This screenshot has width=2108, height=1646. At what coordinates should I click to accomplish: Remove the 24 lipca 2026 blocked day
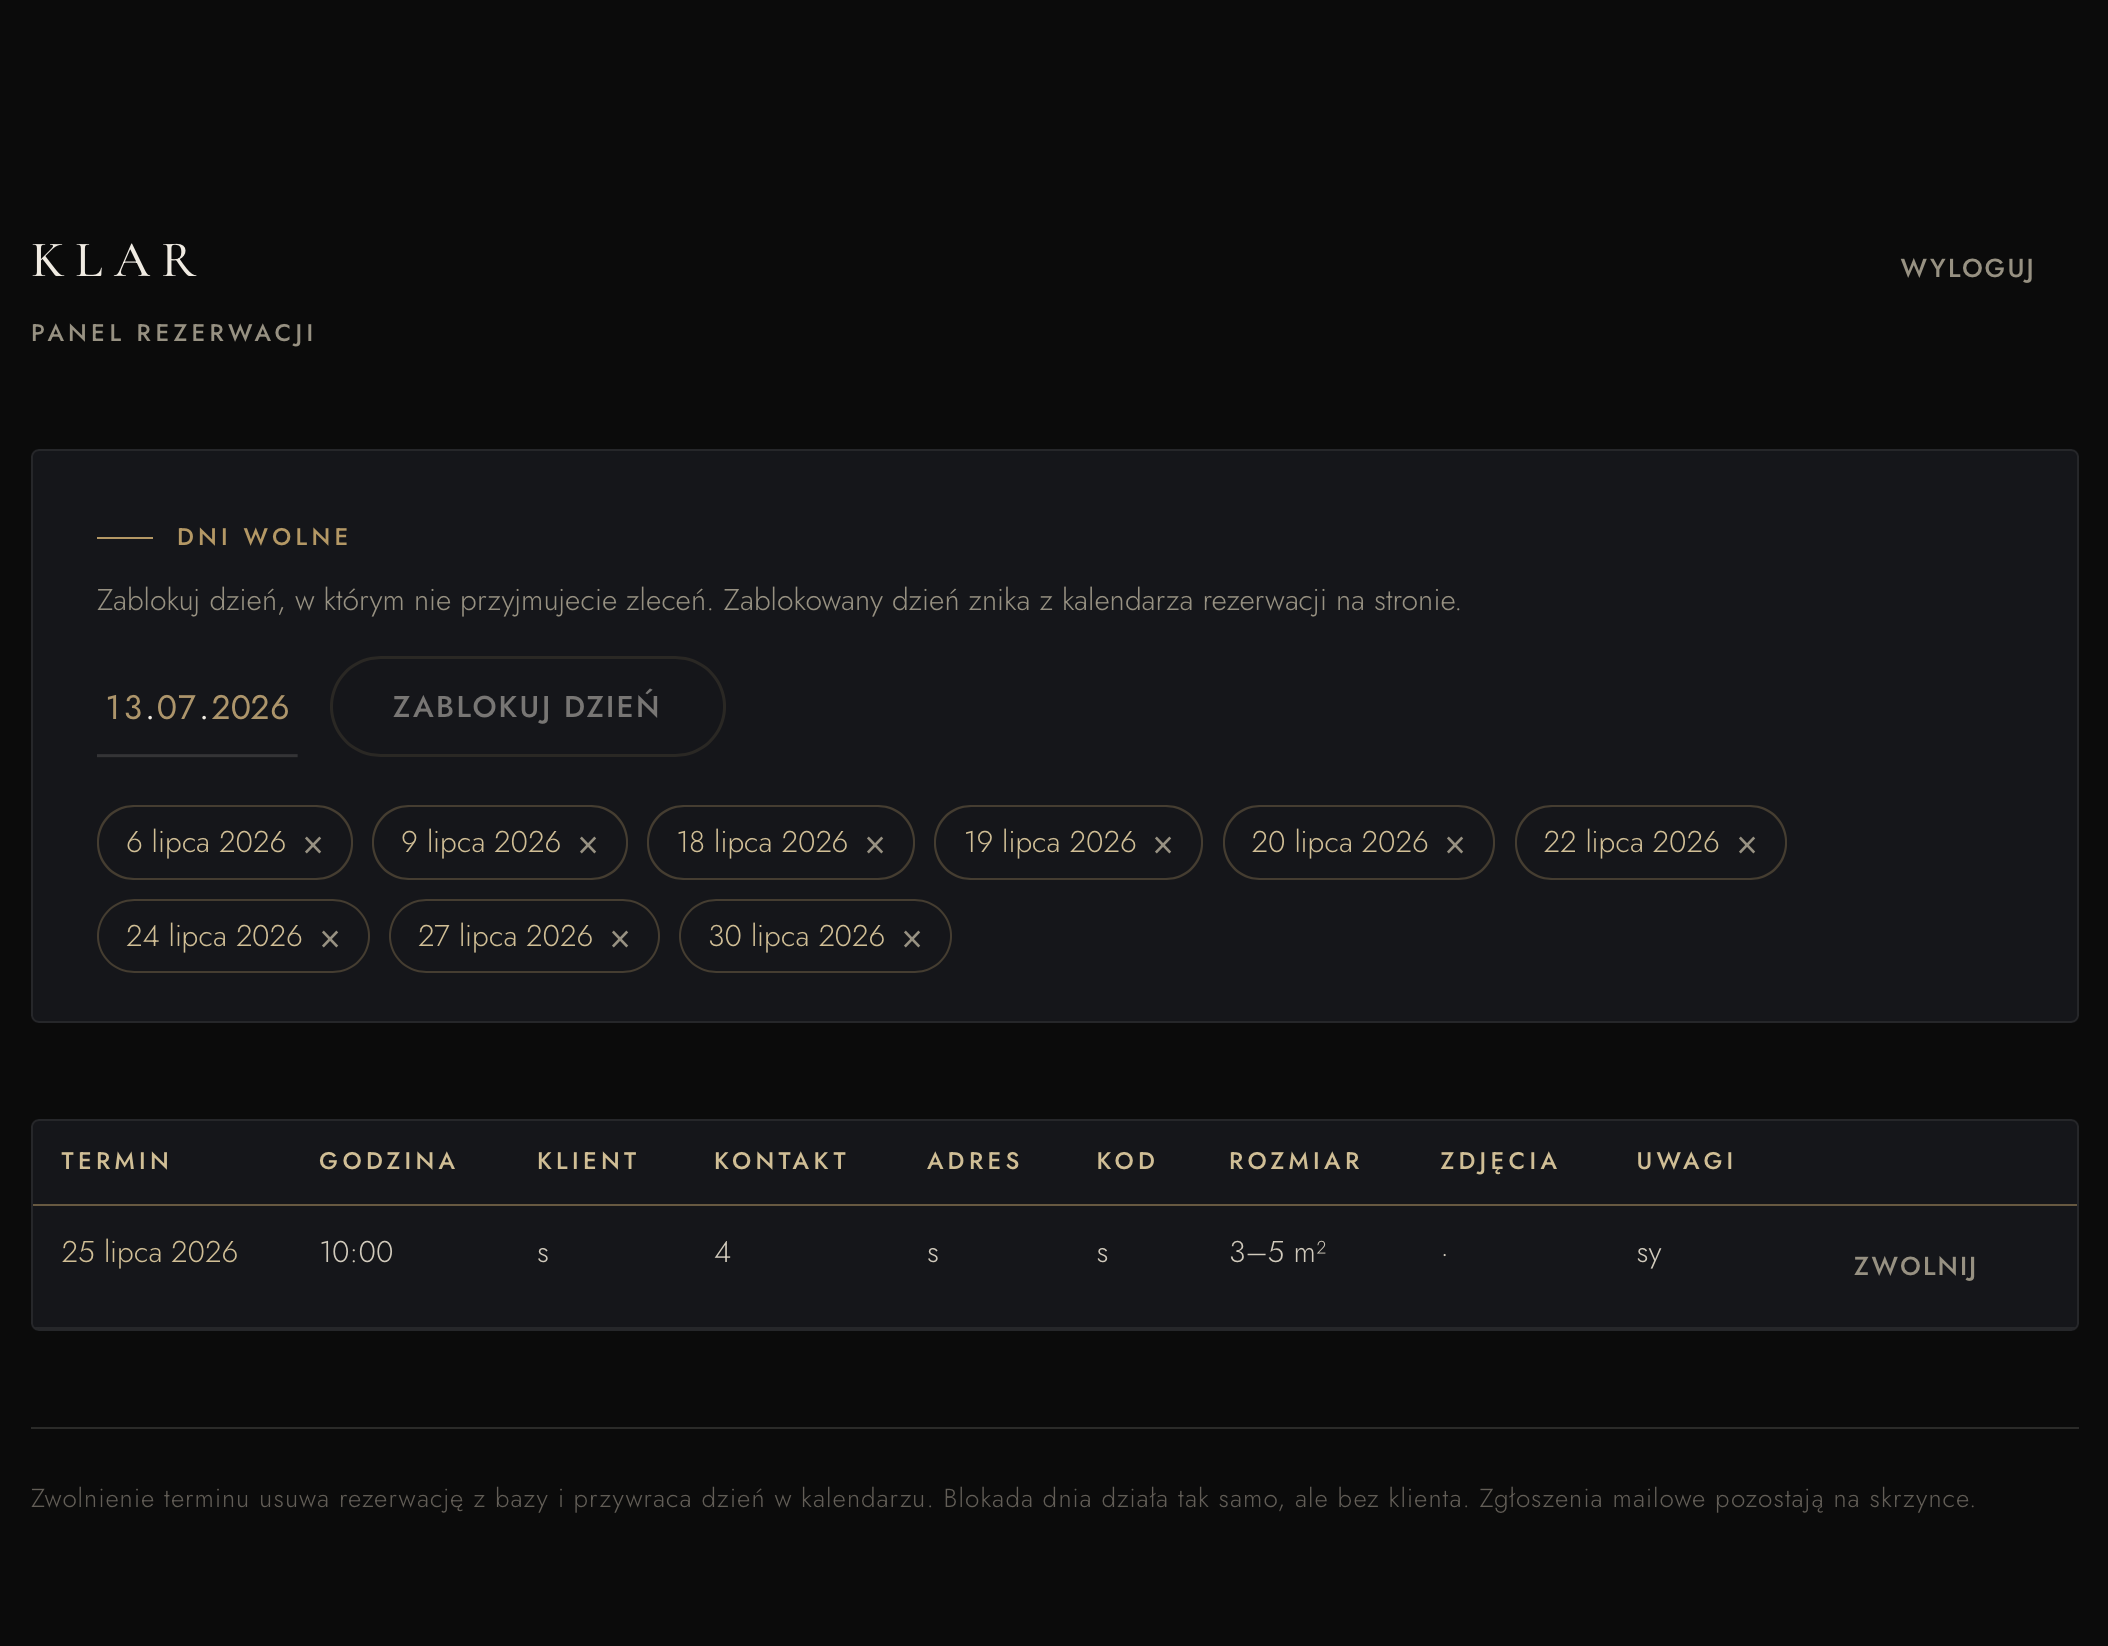330,939
